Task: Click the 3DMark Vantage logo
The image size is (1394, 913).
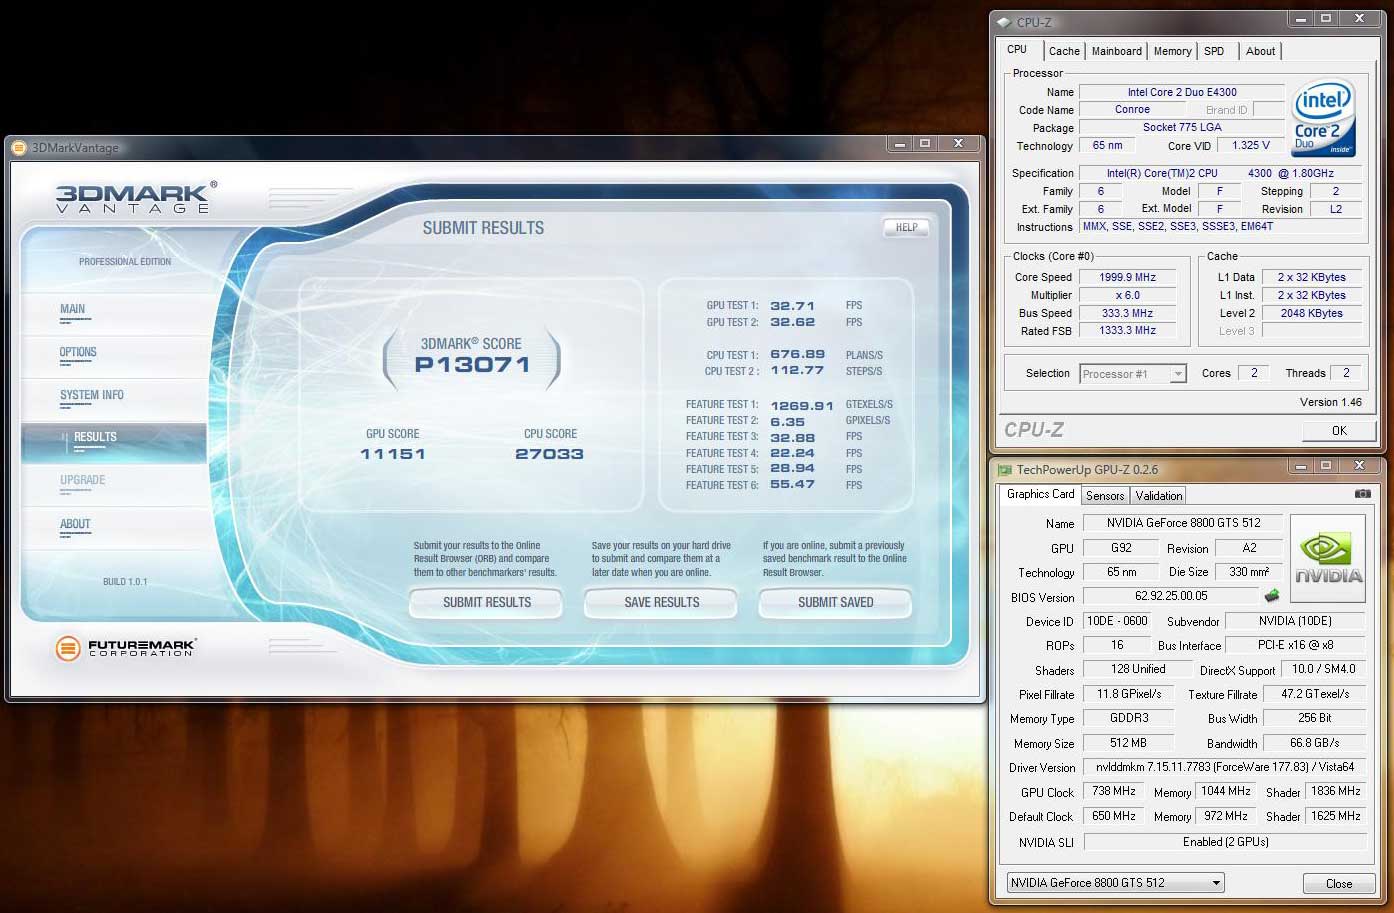Action: coord(135,196)
